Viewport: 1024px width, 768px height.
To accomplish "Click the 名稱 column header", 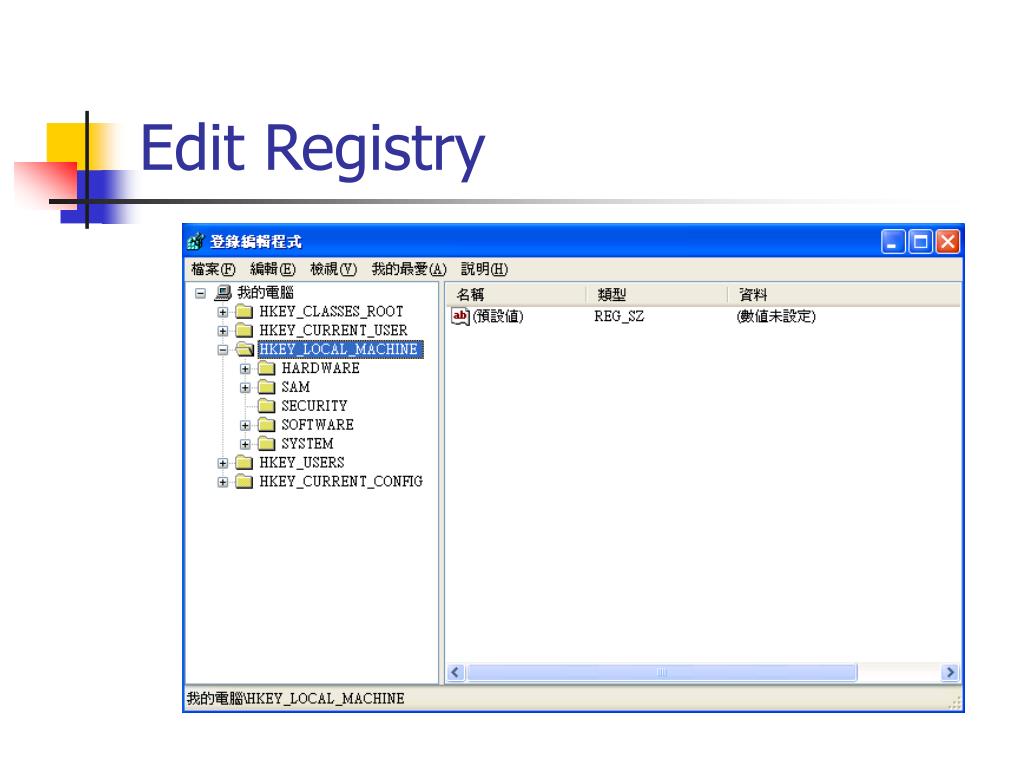I will [516, 295].
